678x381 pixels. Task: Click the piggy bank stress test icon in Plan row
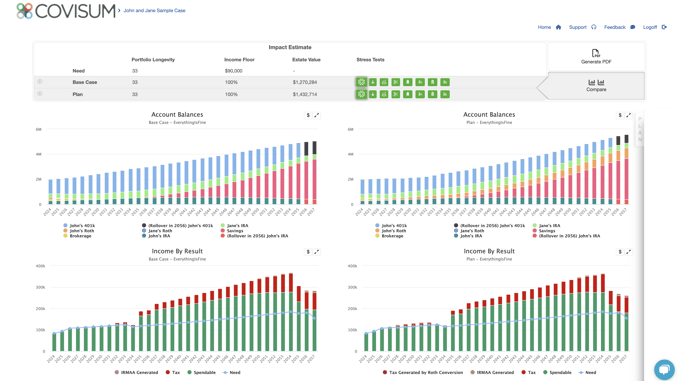coord(384,94)
